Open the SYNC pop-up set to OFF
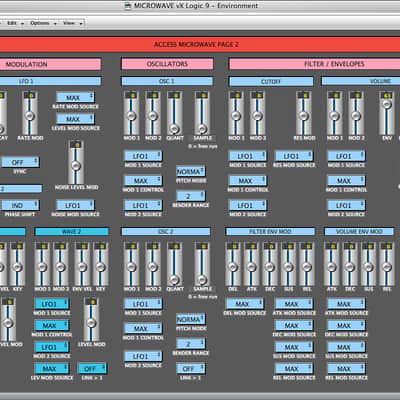 [x=20, y=162]
